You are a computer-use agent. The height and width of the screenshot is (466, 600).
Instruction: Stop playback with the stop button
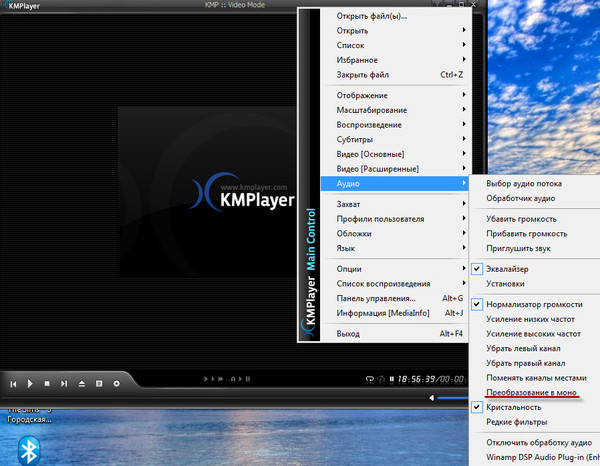(x=47, y=383)
